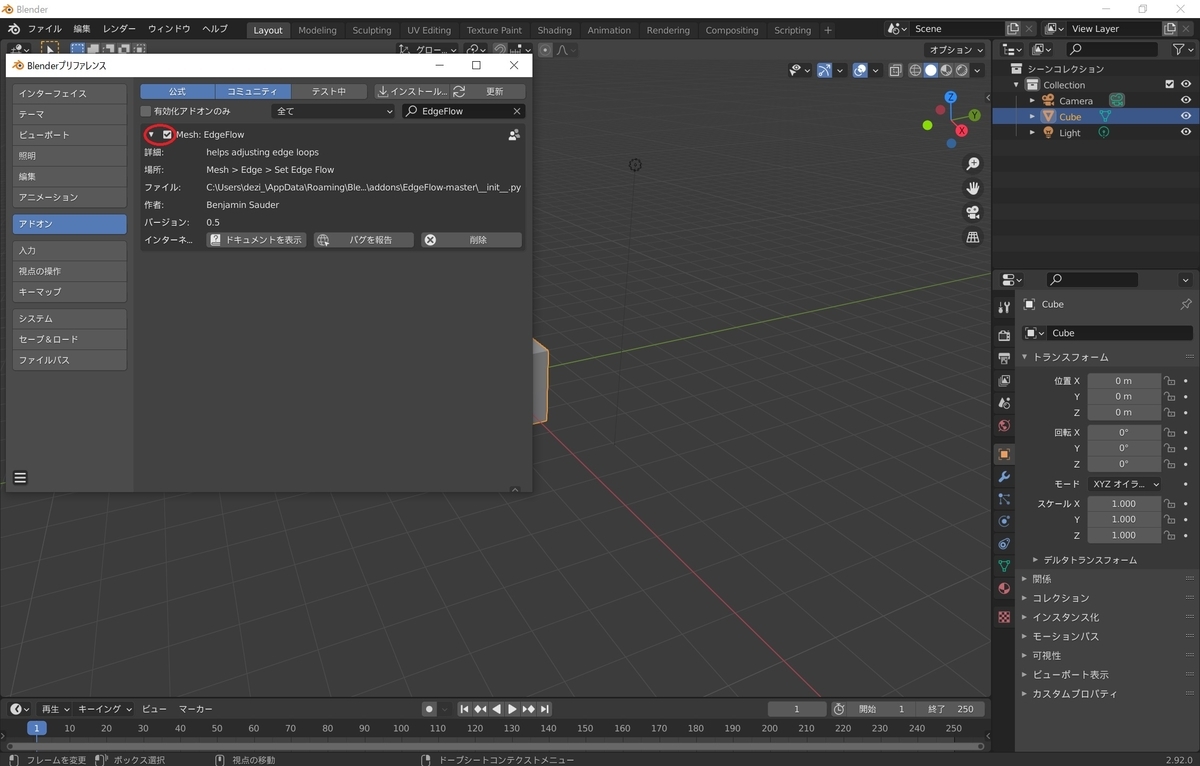This screenshot has height=766, width=1200.
Task: Expand the Mesh: EdgeFlow addon details arrow
Action: pyautogui.click(x=152, y=134)
